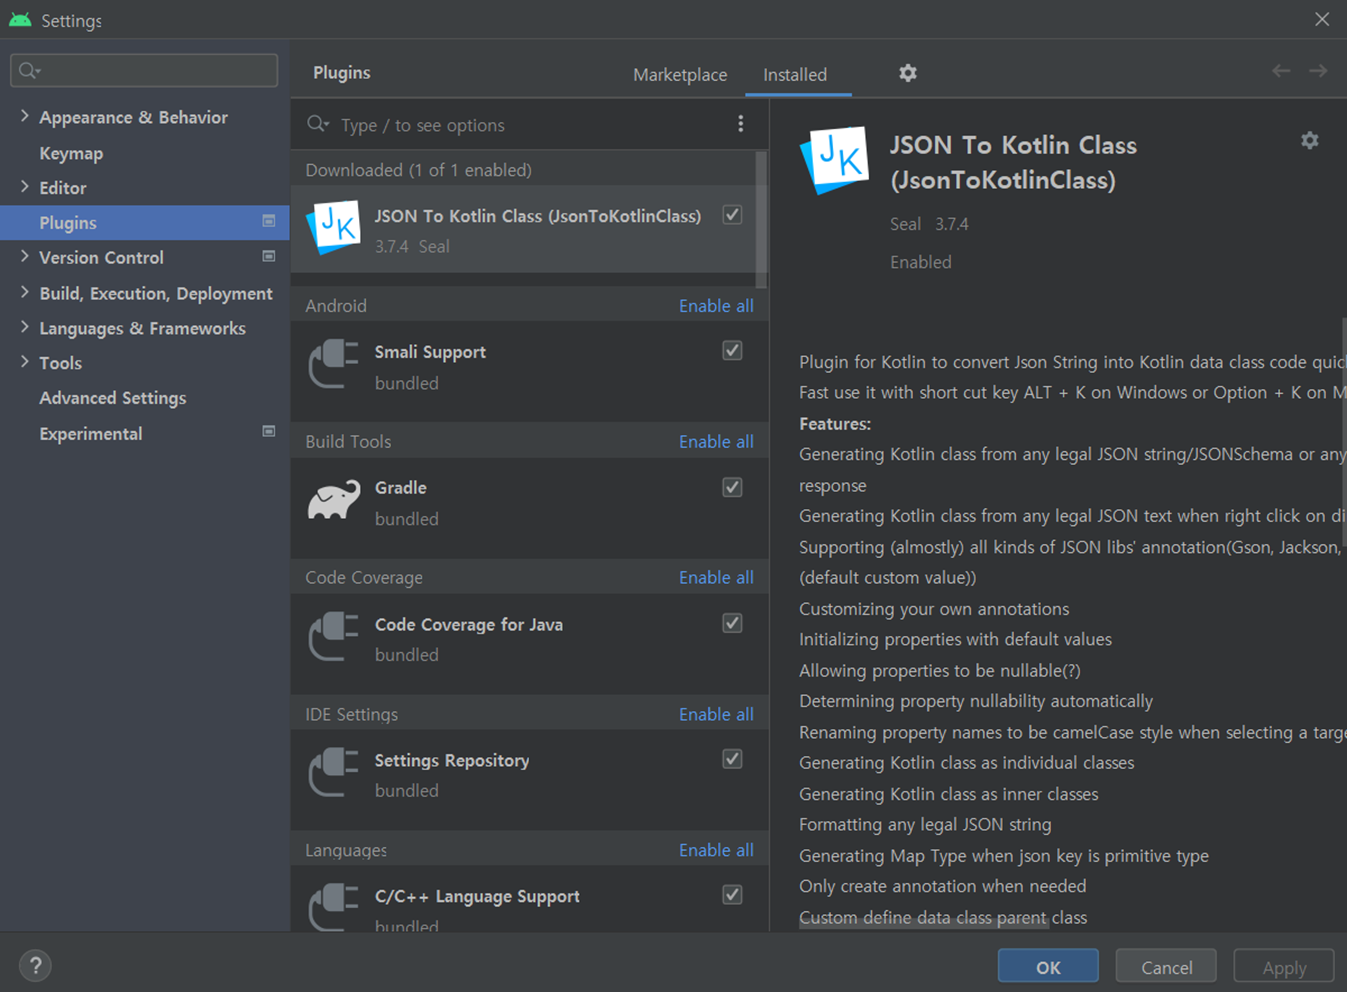Expand Appearance & Behavior section

pyautogui.click(x=24, y=116)
